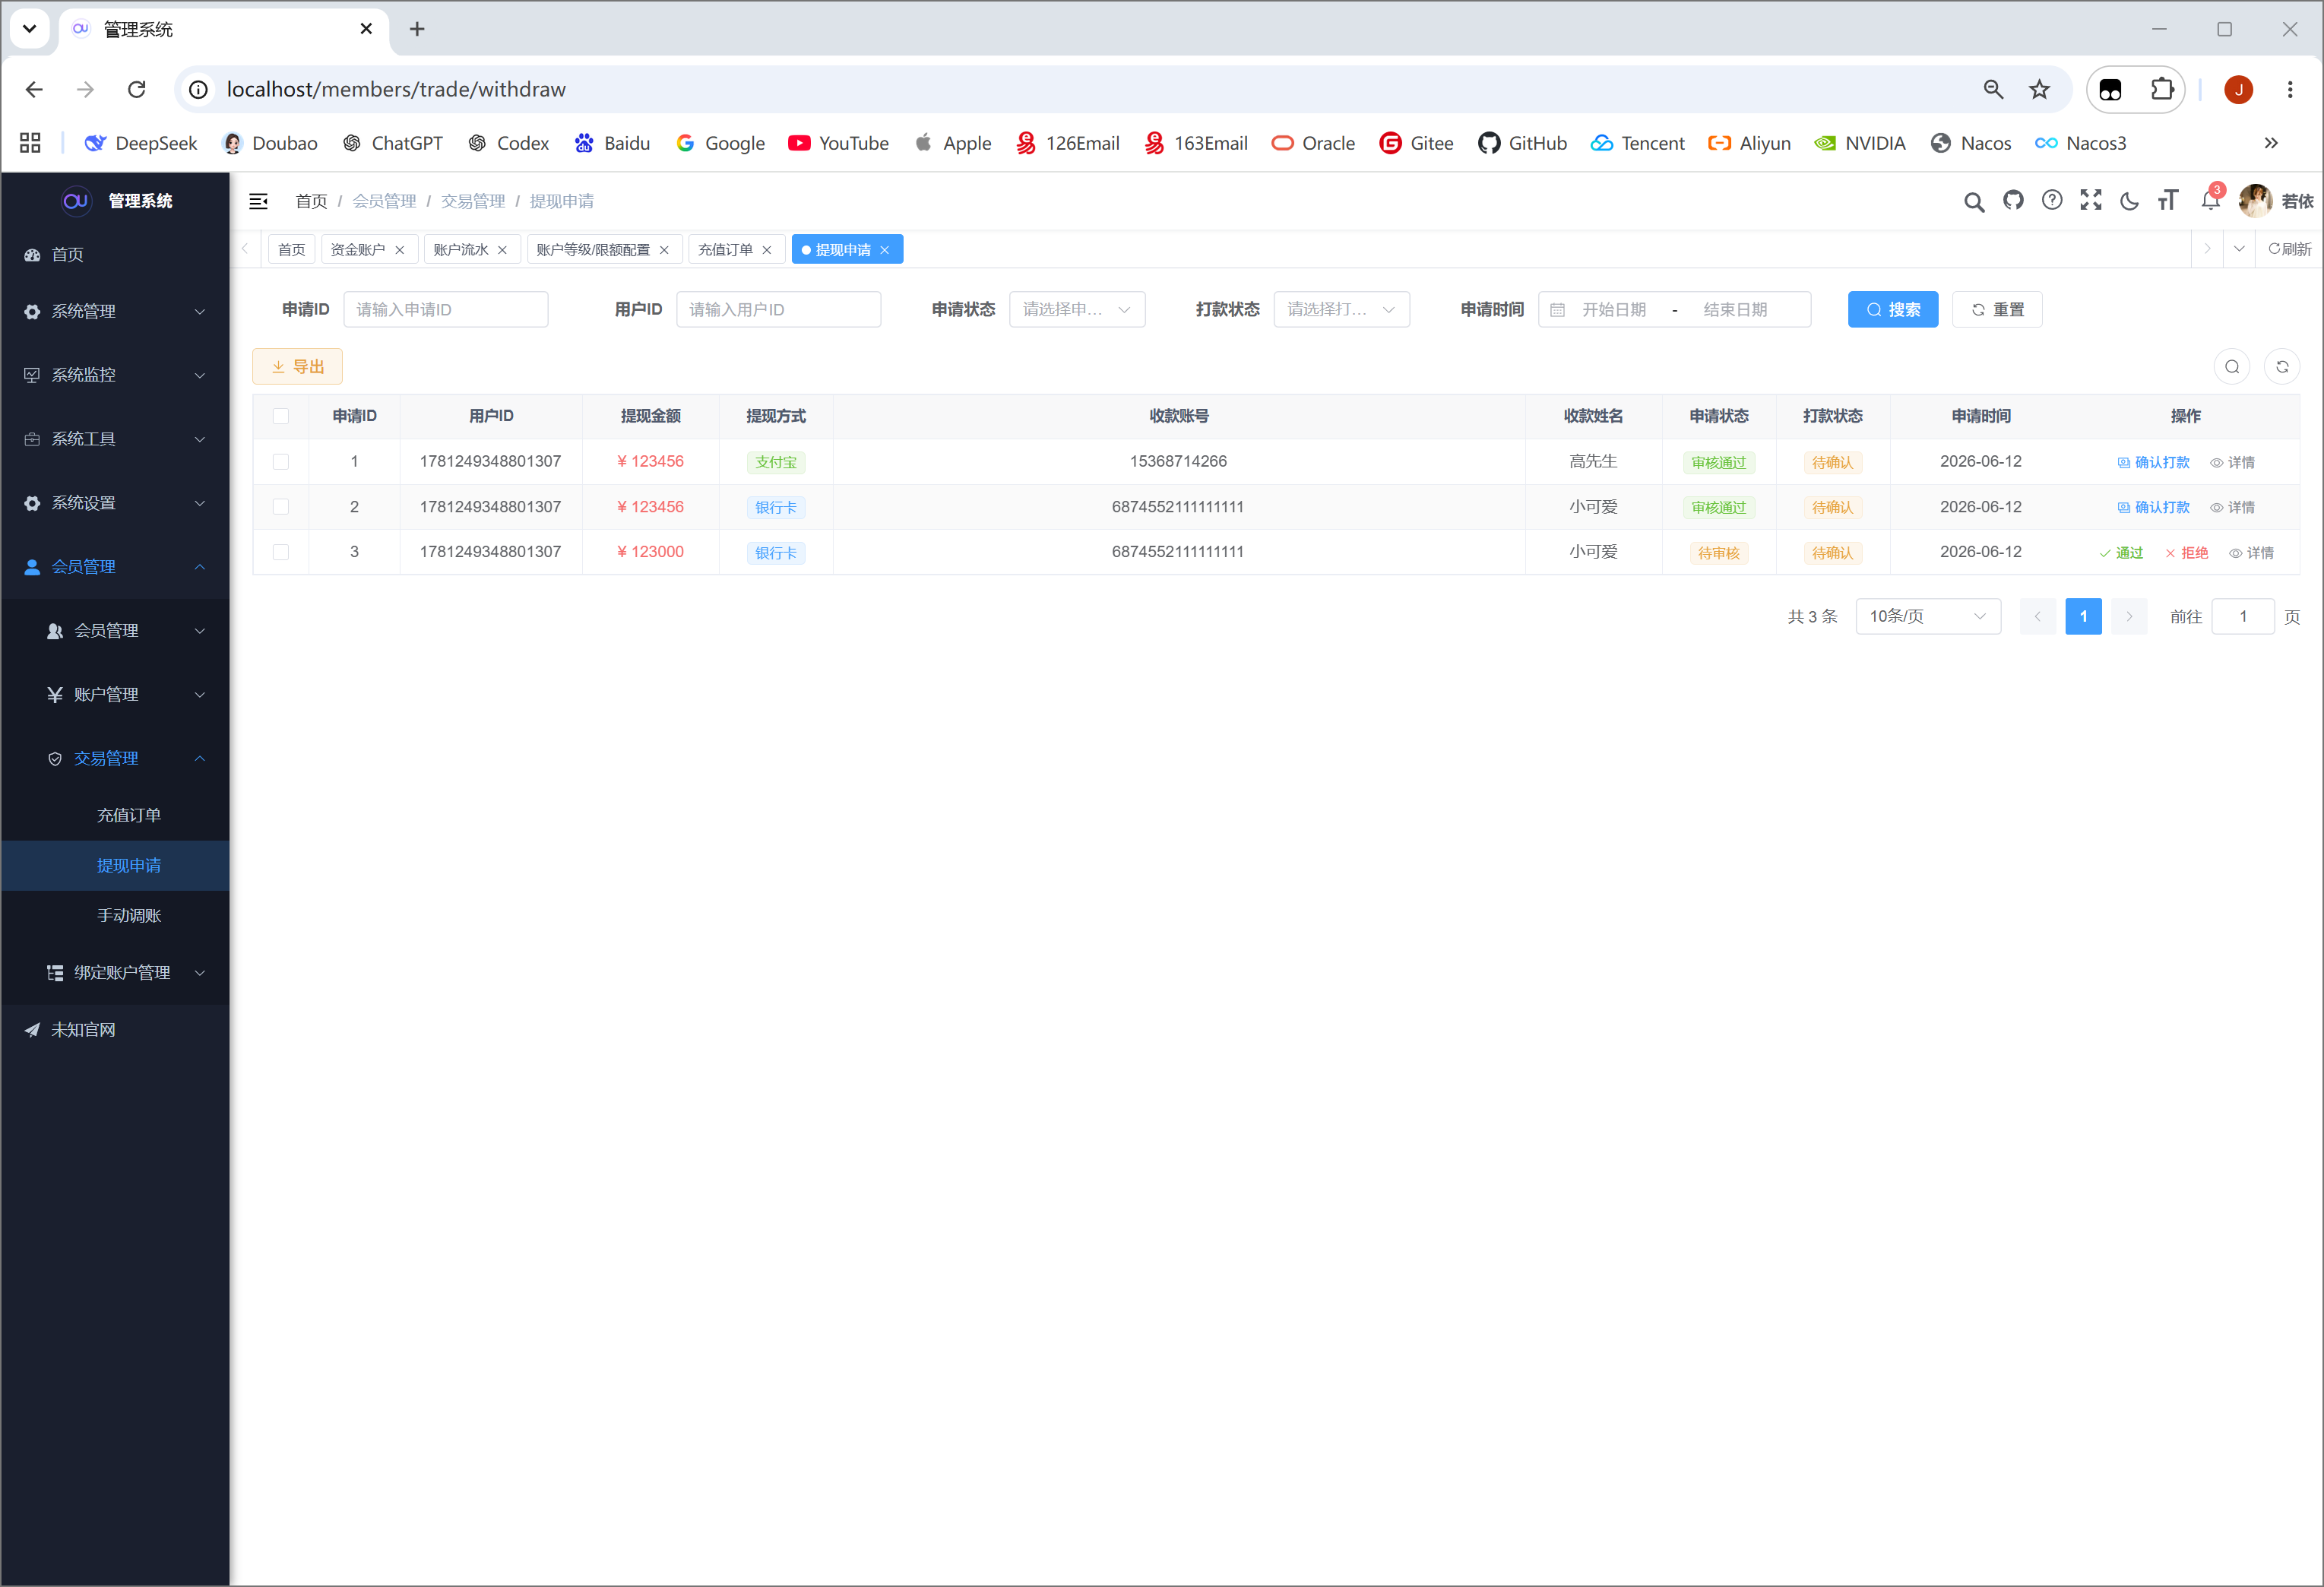Refresh the table with circular refresh button
The width and height of the screenshot is (2324, 1587).
(2282, 367)
